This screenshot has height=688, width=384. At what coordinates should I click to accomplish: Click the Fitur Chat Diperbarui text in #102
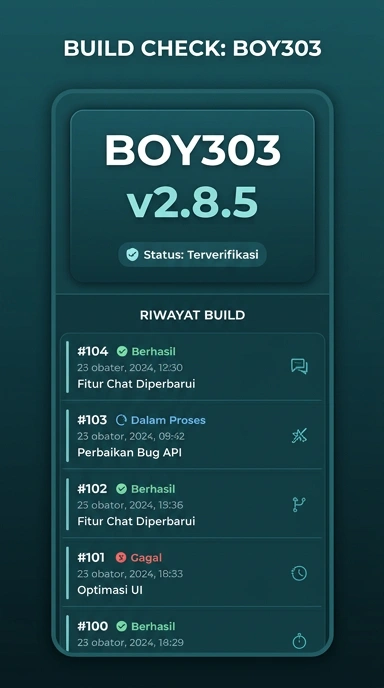(x=136, y=521)
